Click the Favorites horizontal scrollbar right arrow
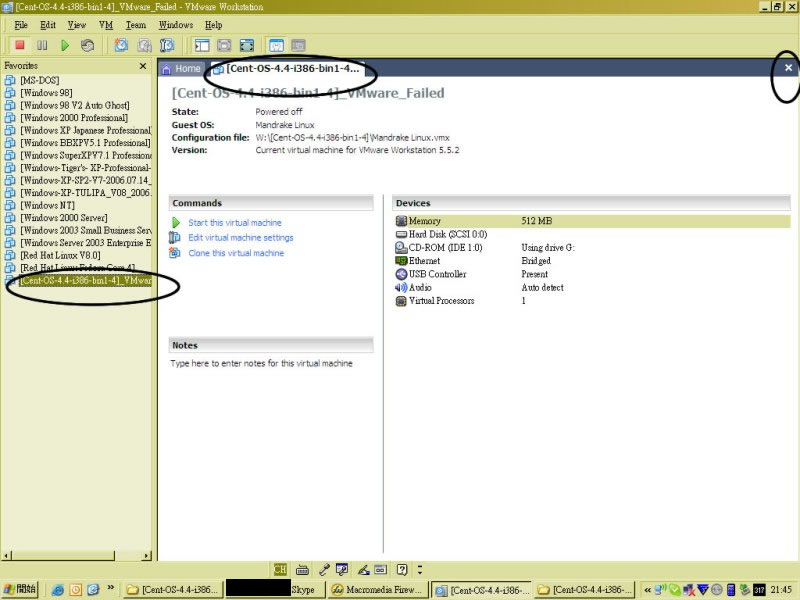The height and width of the screenshot is (600, 800). click(147, 555)
